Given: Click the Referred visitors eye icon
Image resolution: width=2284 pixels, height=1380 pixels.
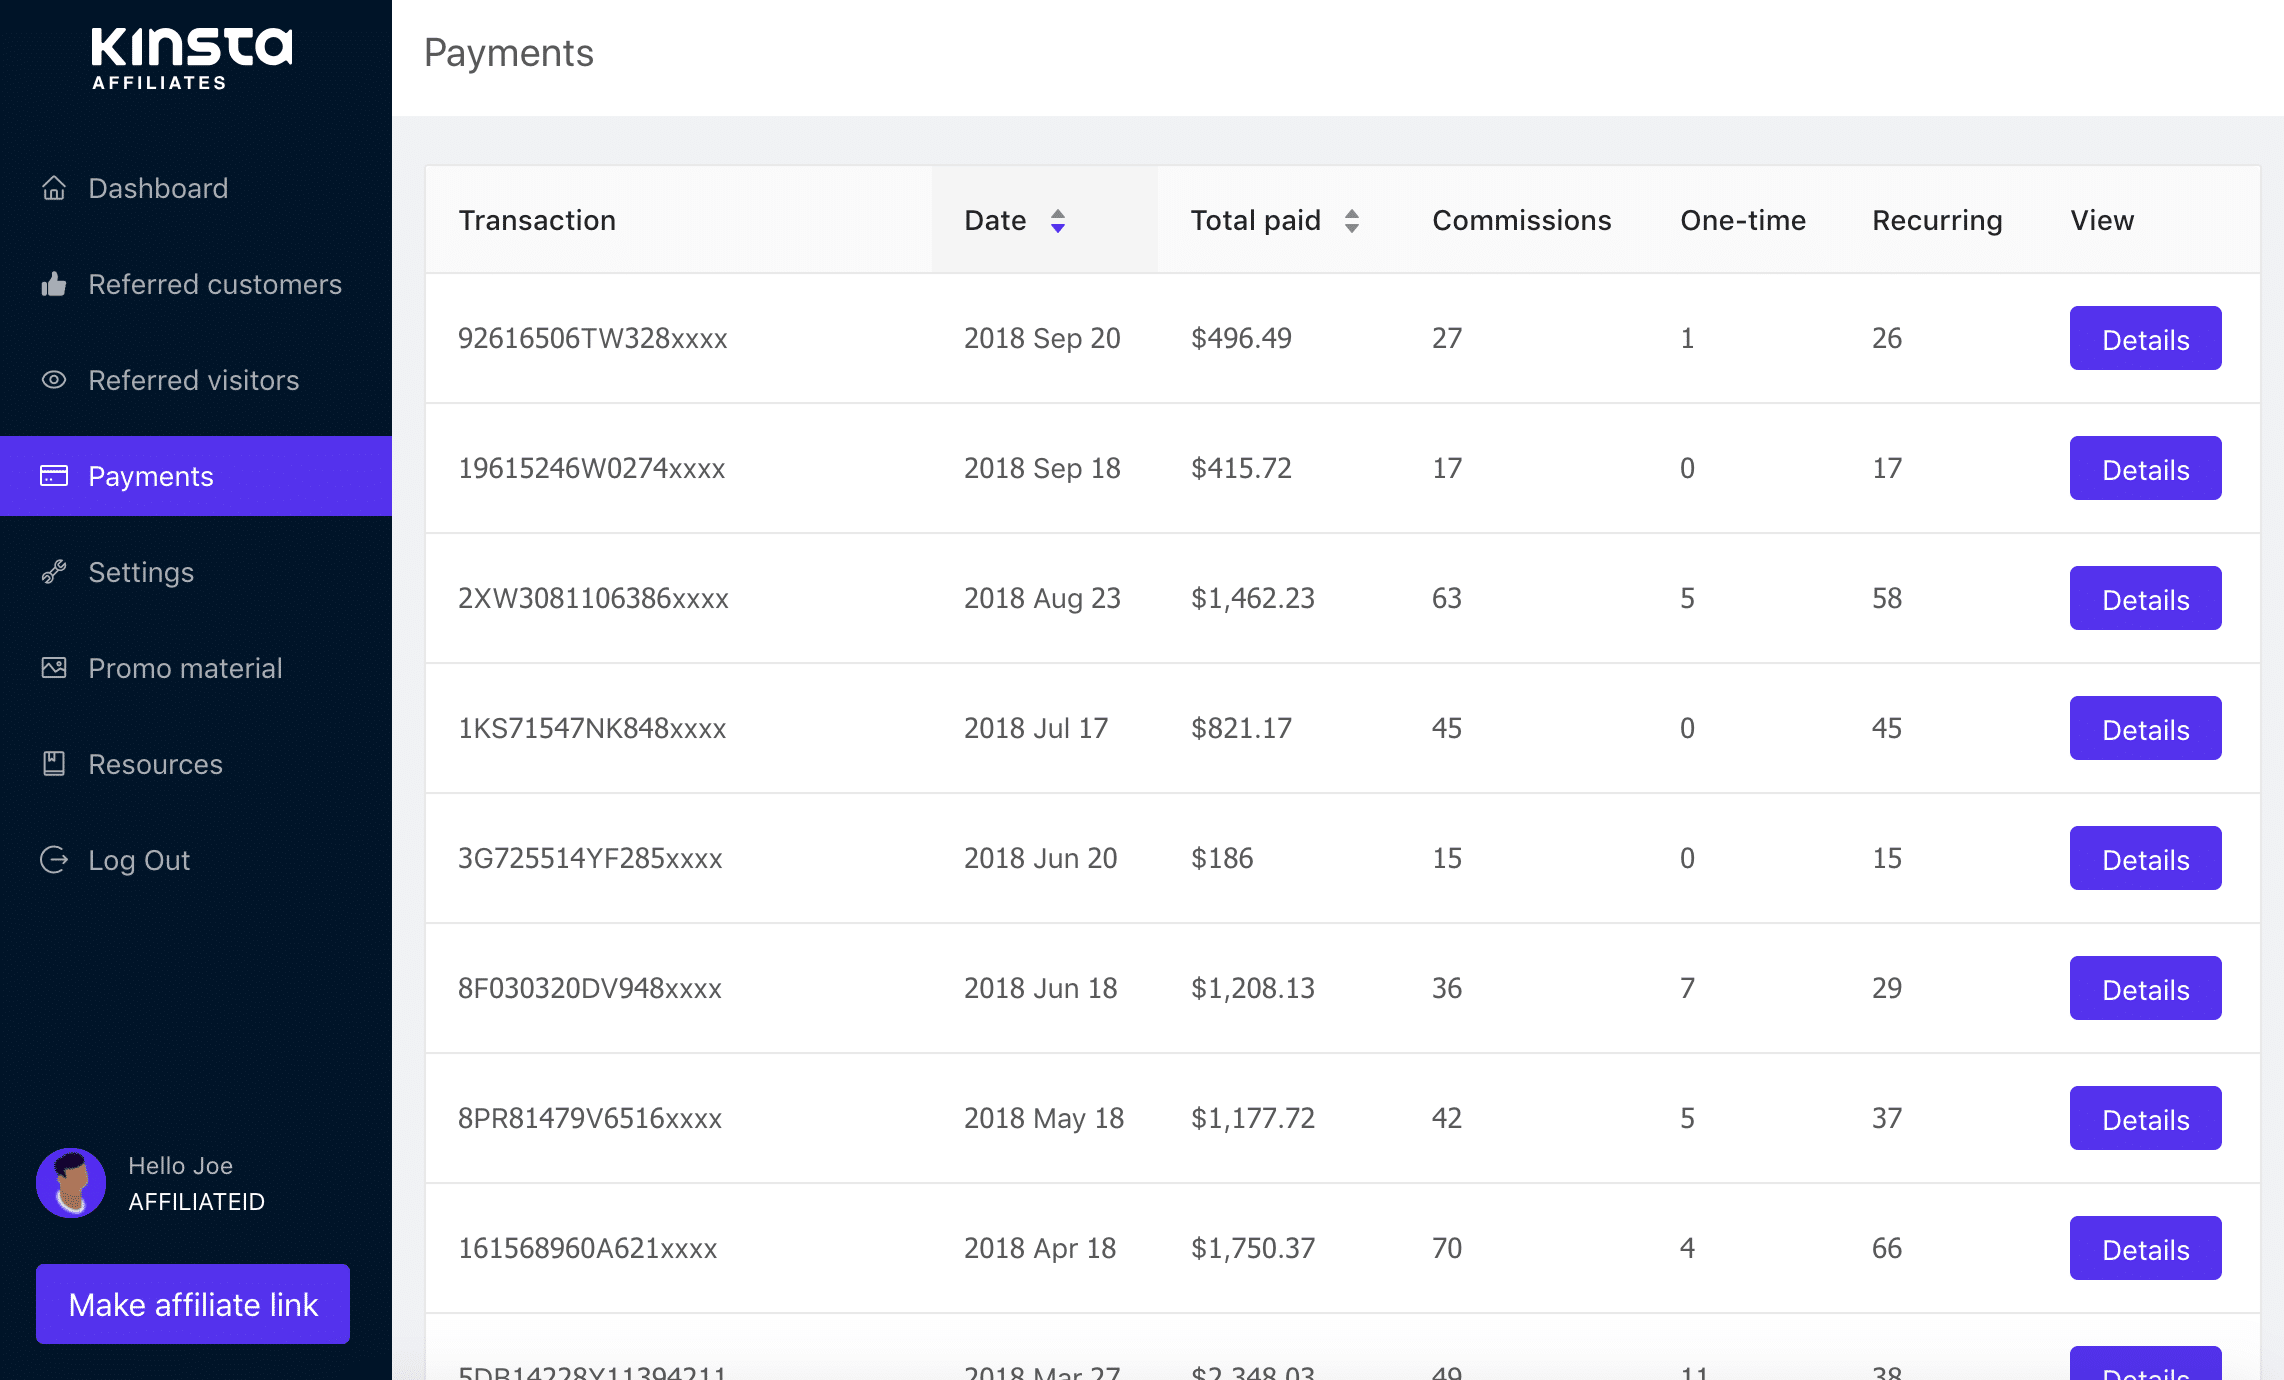Looking at the screenshot, I should pyautogui.click(x=54, y=380).
